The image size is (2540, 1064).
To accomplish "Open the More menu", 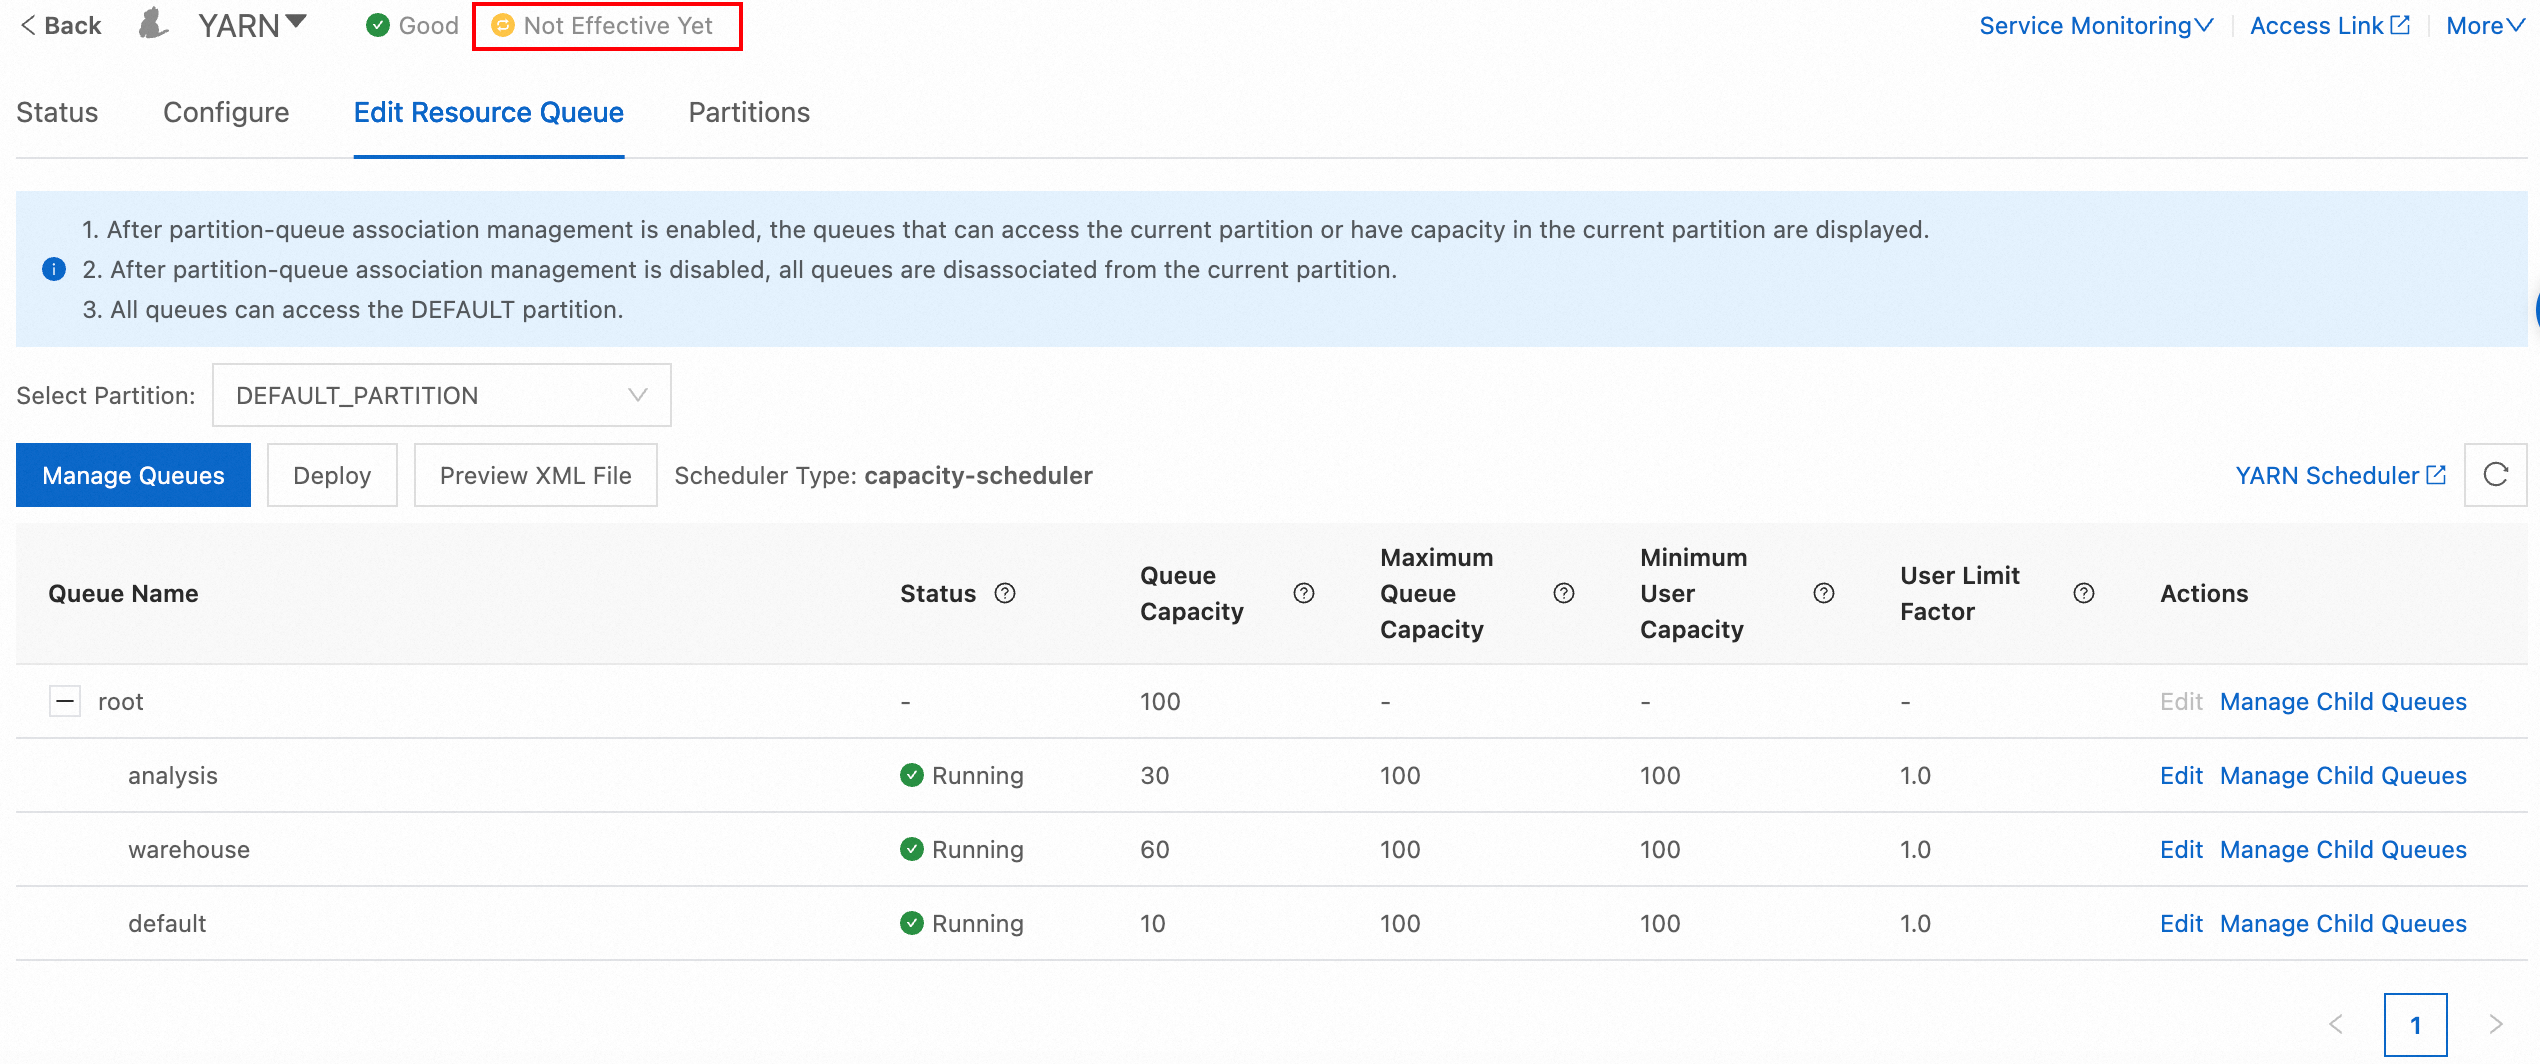I will [2487, 25].
